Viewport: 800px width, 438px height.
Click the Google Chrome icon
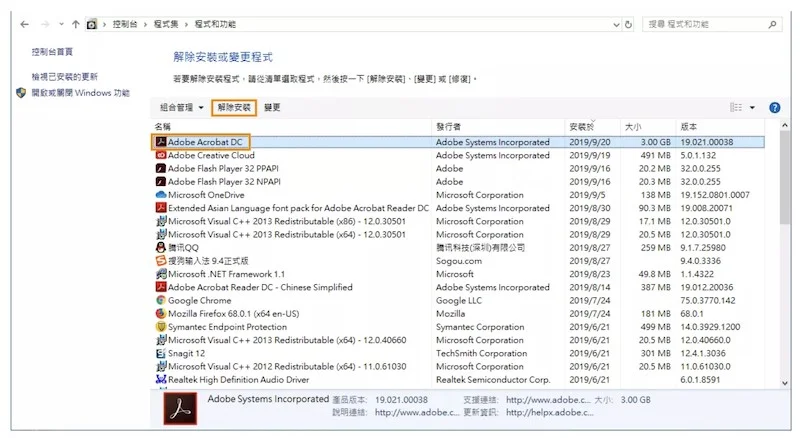(161, 300)
